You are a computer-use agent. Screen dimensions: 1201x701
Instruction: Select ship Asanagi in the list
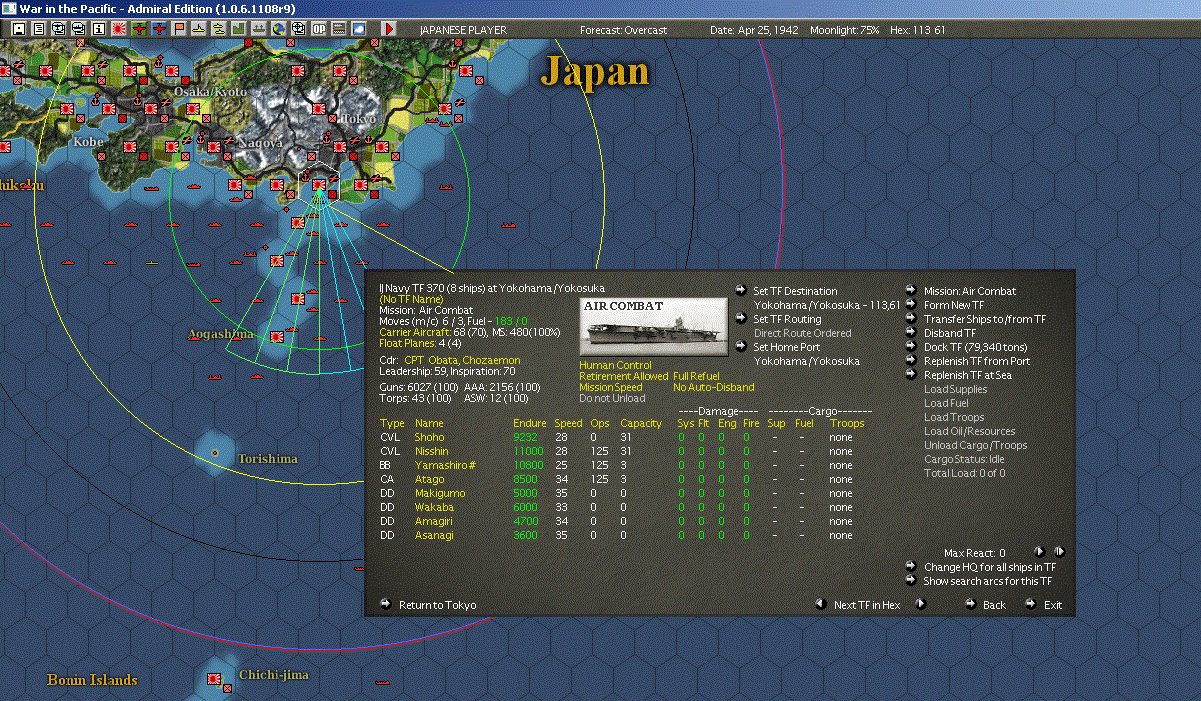click(x=436, y=535)
